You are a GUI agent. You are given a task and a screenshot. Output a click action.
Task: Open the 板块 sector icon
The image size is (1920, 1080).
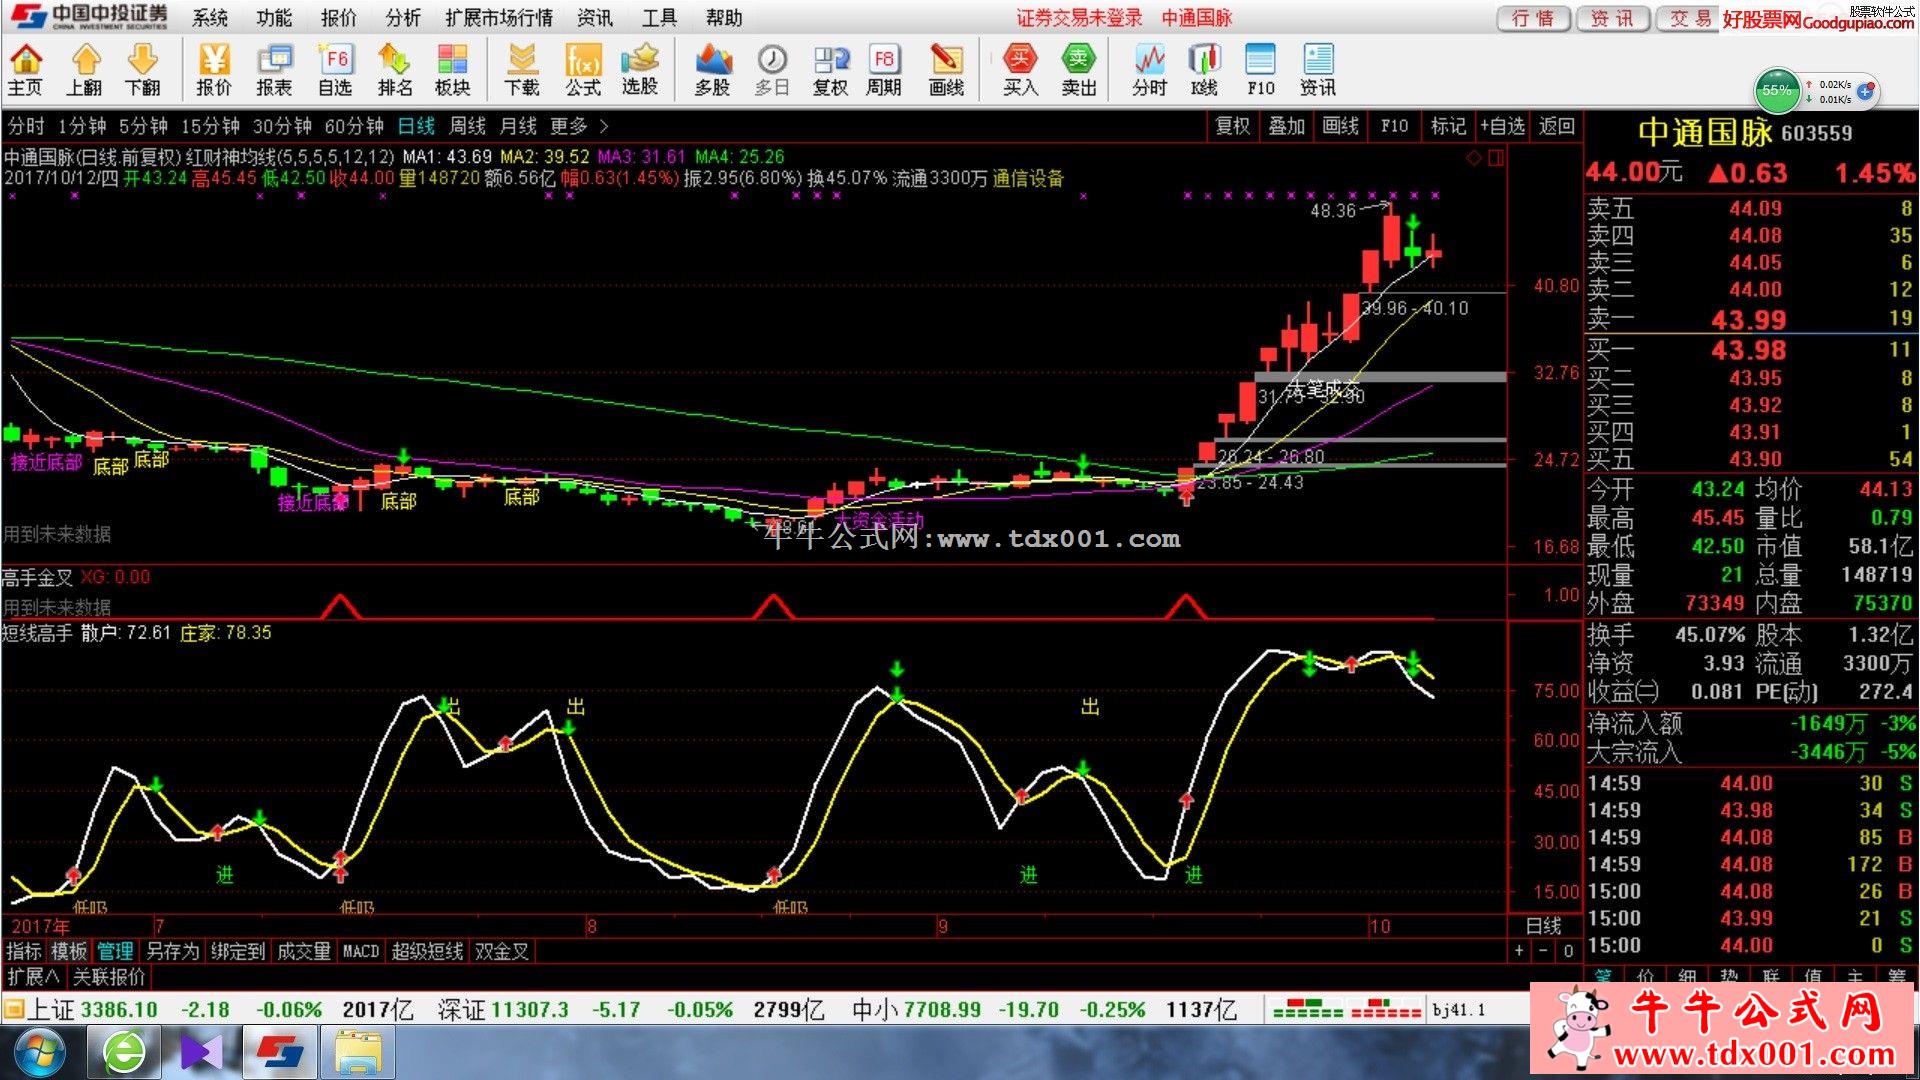click(x=453, y=70)
